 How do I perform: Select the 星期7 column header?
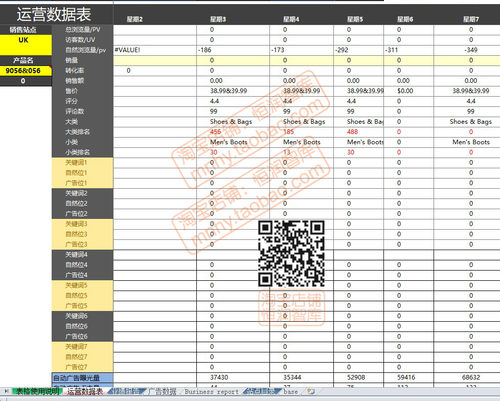pyautogui.click(x=471, y=19)
